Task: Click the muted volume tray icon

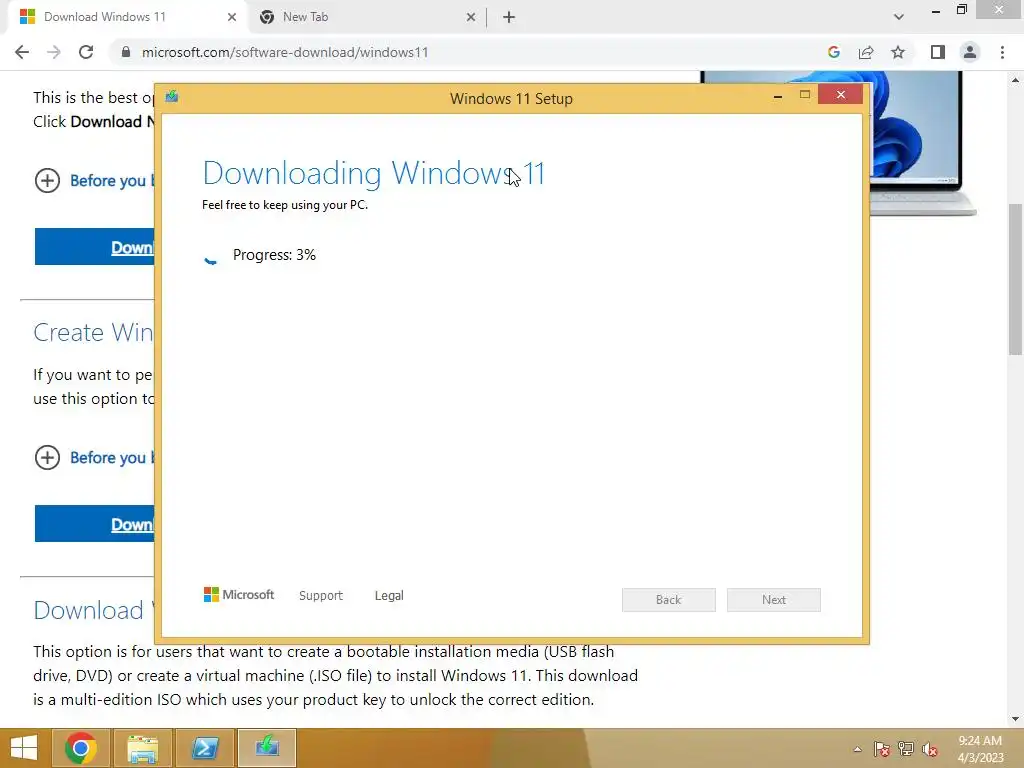Action: [x=930, y=749]
